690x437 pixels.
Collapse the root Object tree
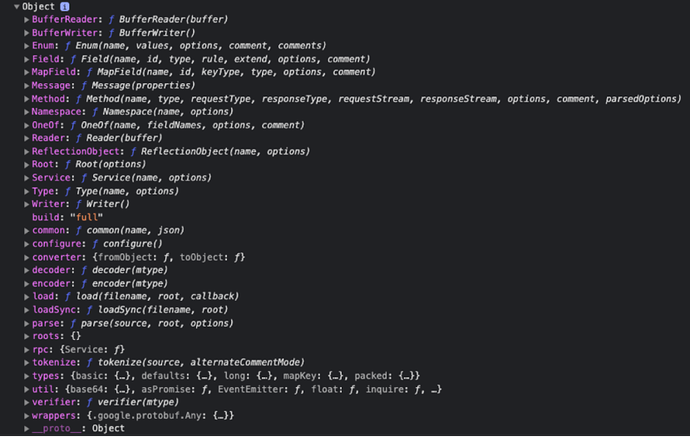[x=16, y=7]
